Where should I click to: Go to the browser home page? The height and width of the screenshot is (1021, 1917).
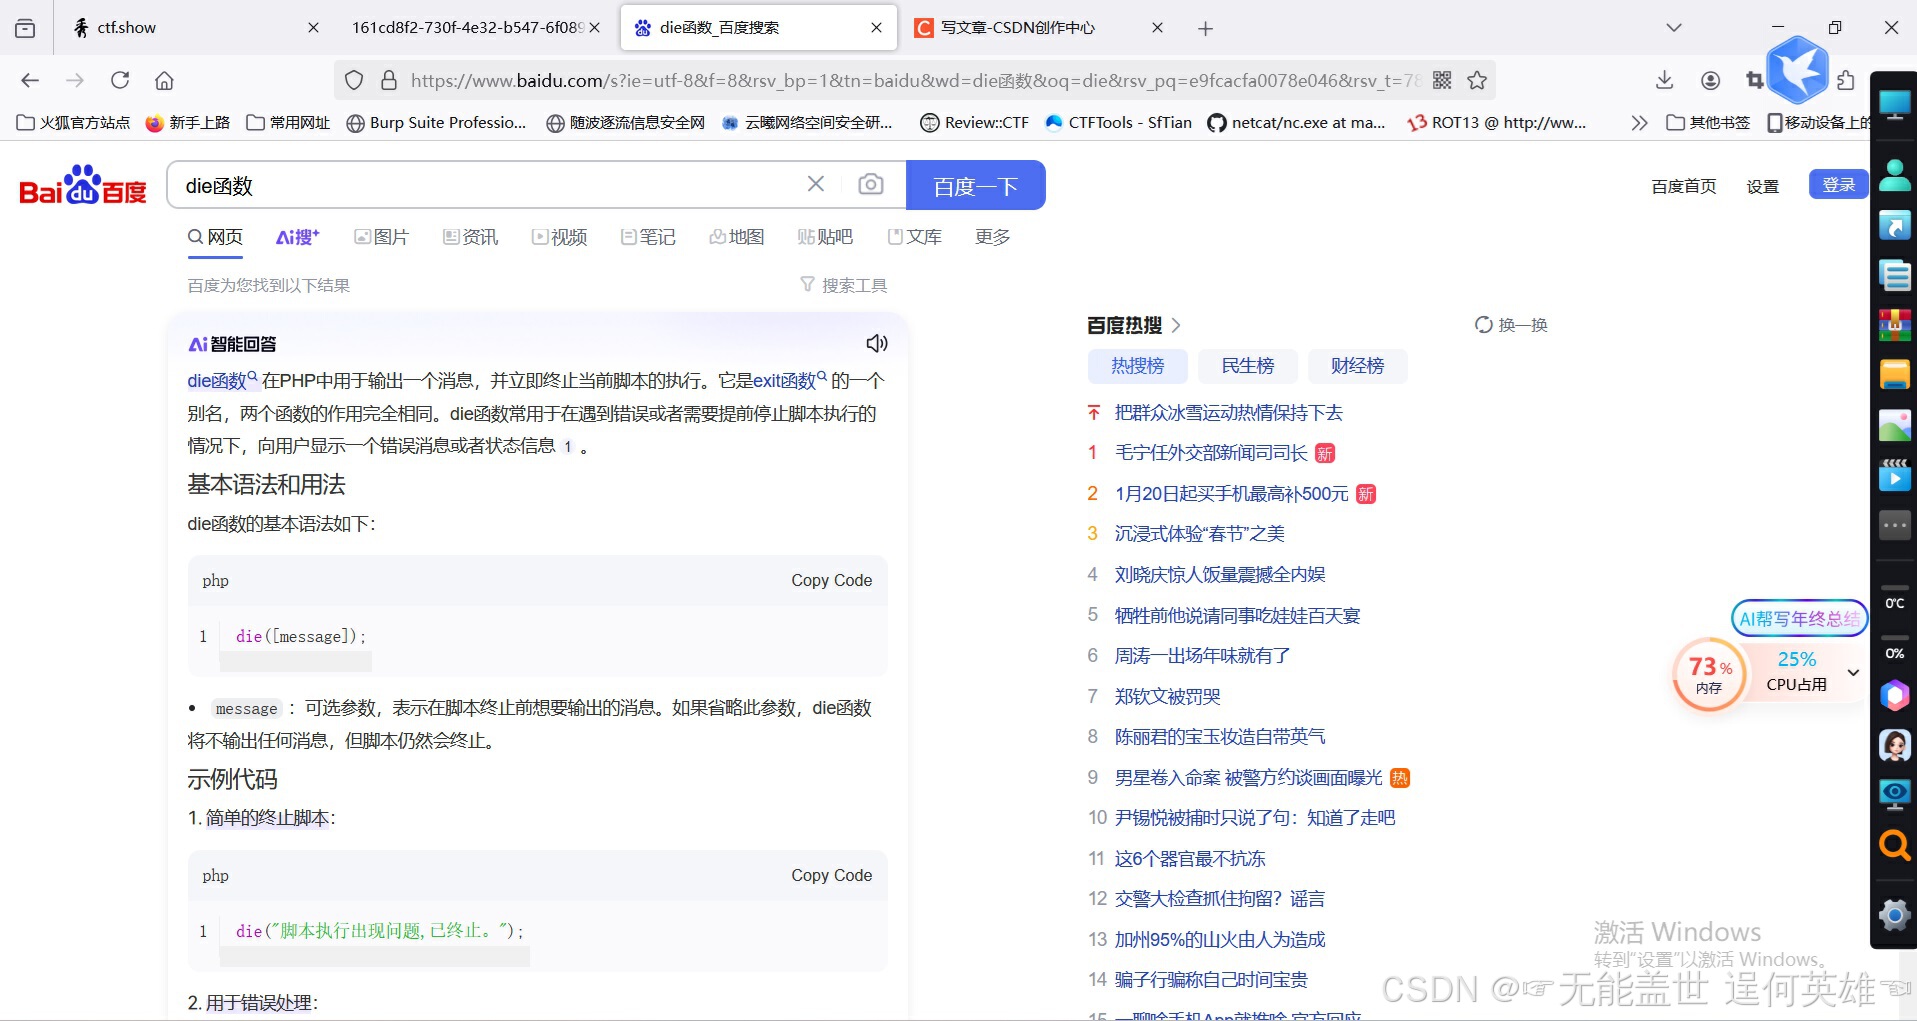165,80
